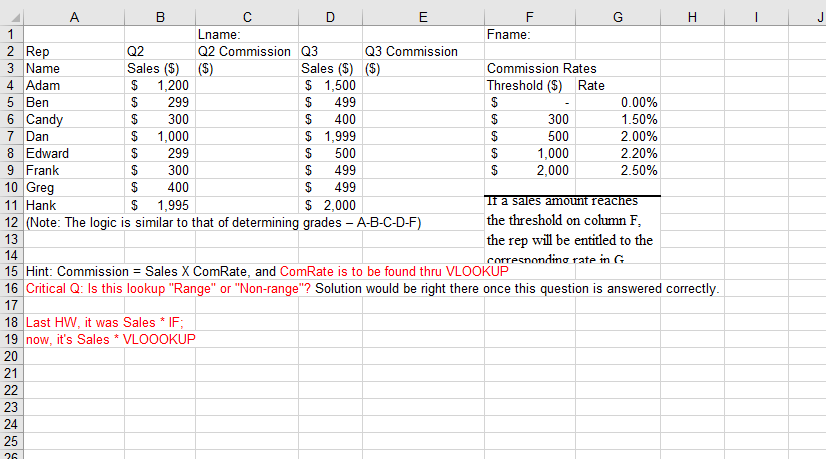Viewport: 826px width, 459px height.
Task: Click Adam's Q3 sales value 1,500
Action: 330,85
